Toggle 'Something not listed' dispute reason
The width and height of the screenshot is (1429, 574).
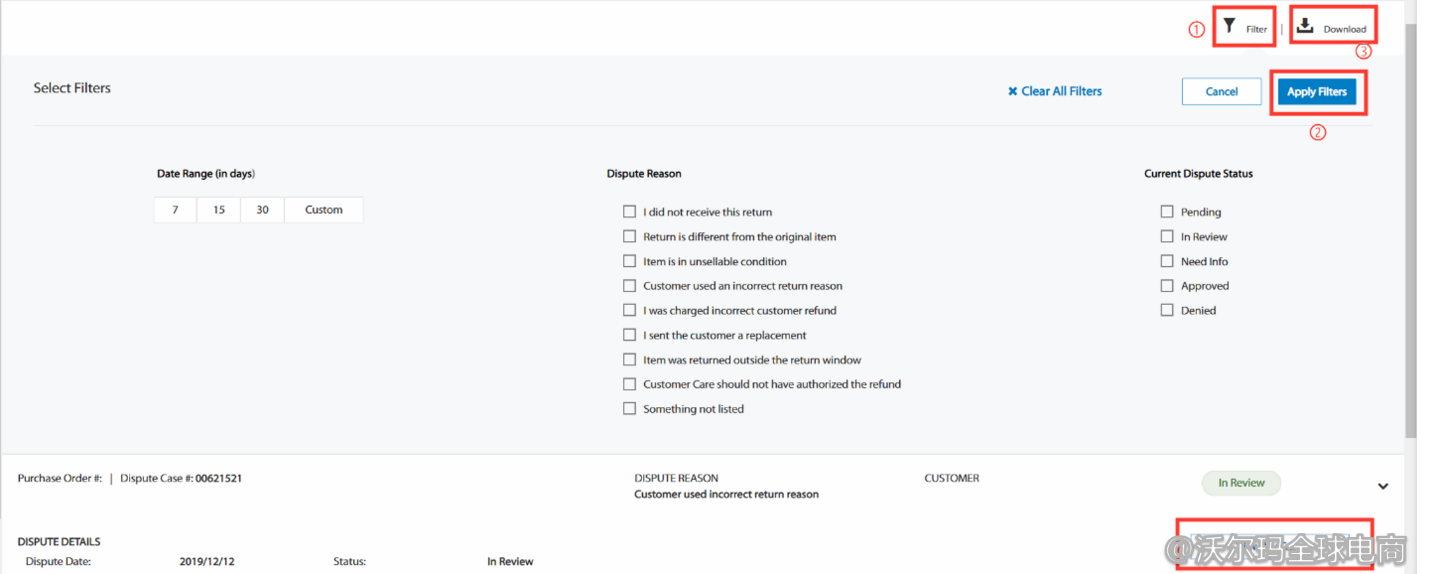629,409
